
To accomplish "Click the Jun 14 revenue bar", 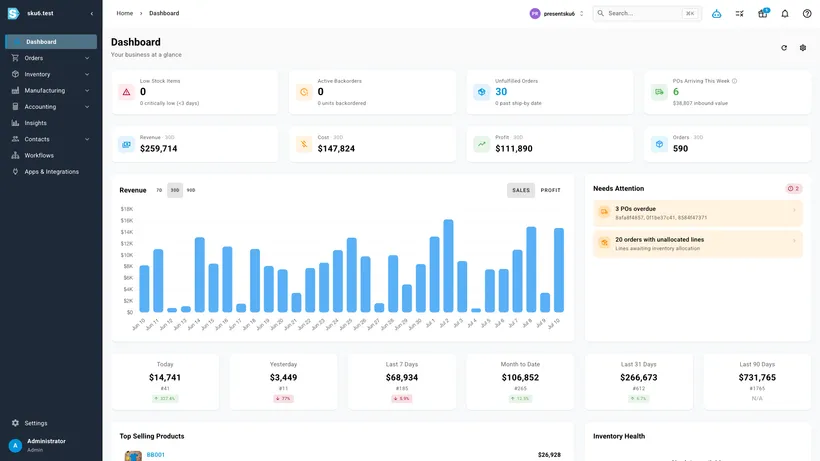I will pyautogui.click(x=199, y=275).
